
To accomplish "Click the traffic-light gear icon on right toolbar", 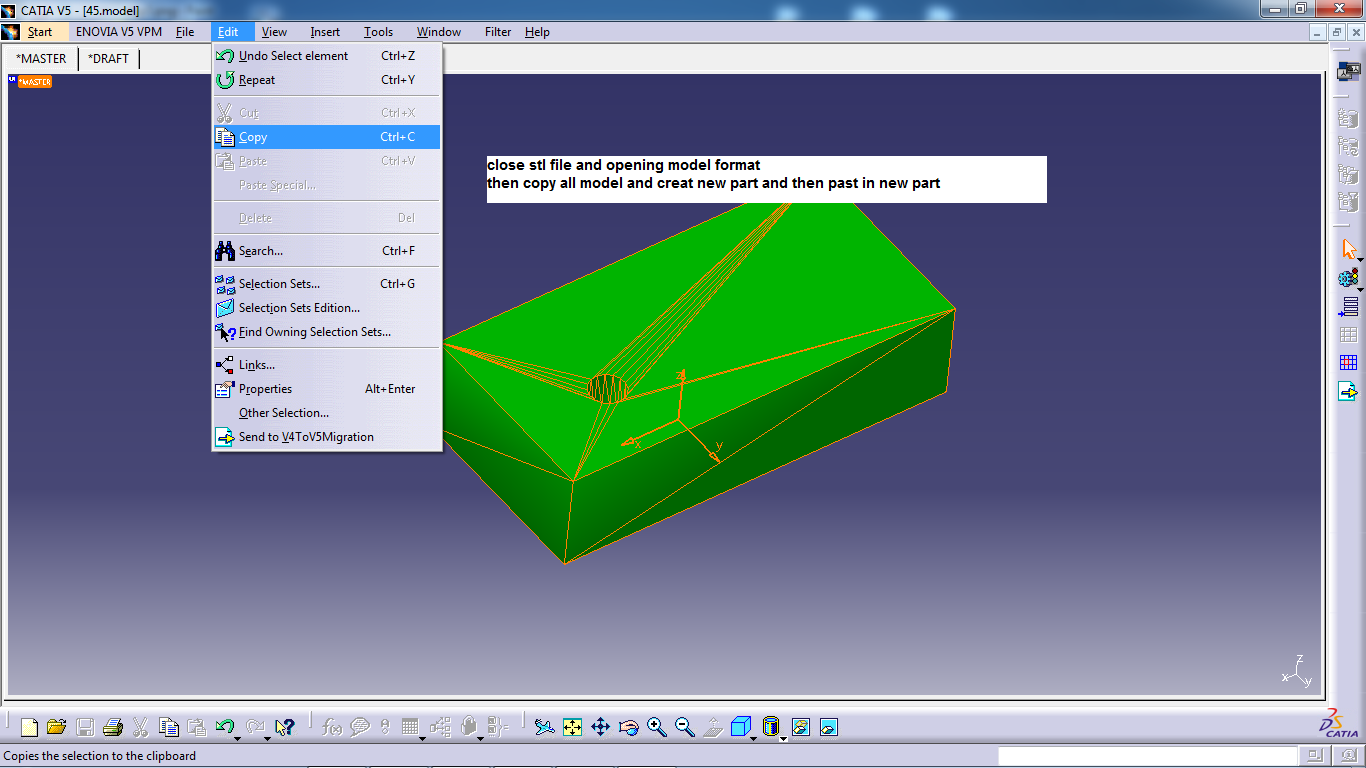I will pyautogui.click(x=1348, y=278).
